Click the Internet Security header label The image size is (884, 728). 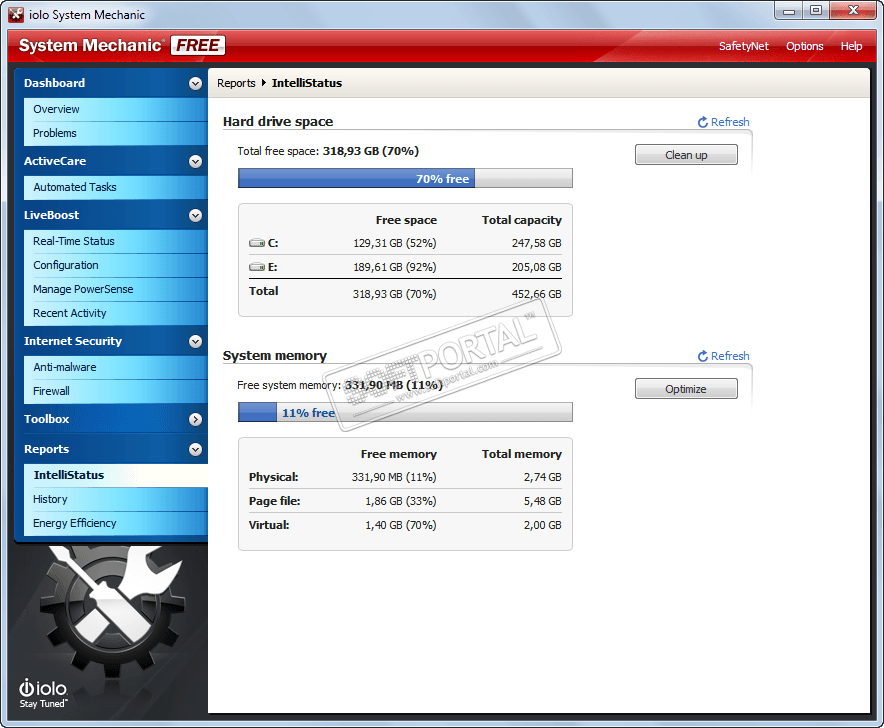tap(73, 341)
